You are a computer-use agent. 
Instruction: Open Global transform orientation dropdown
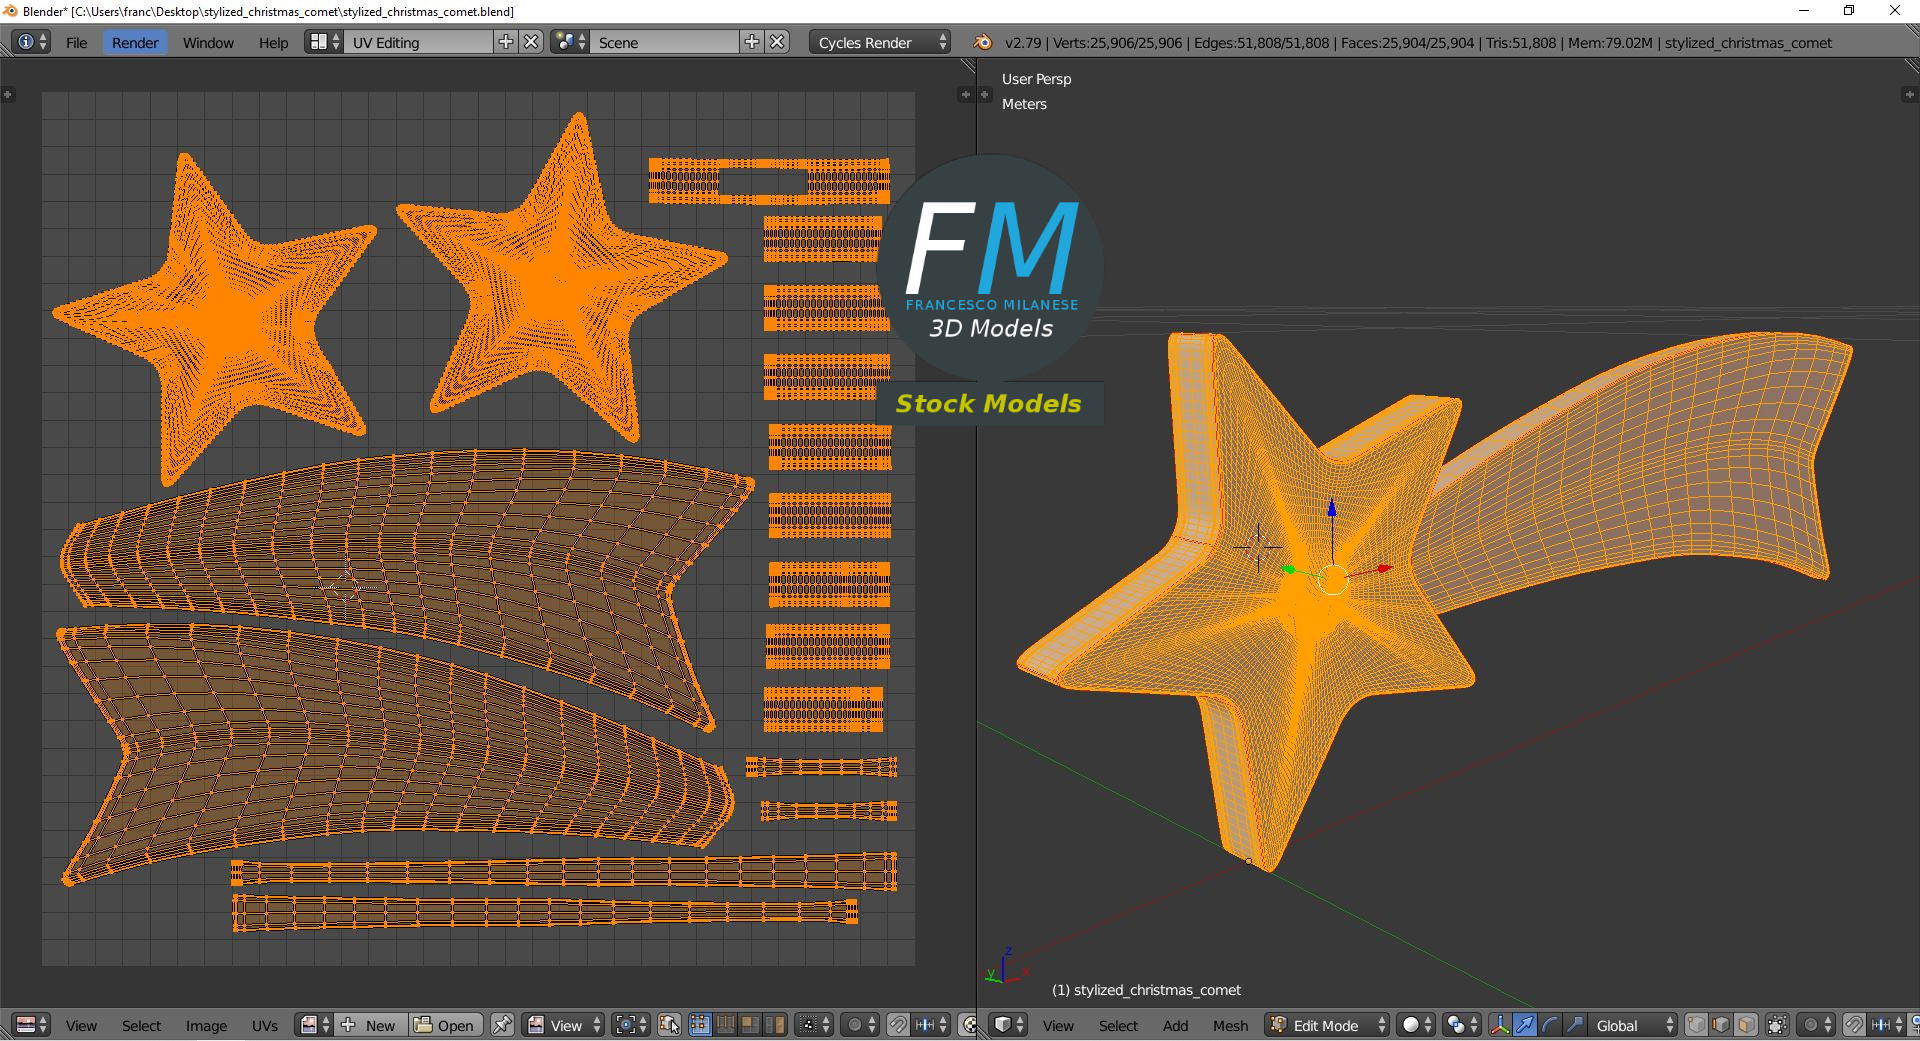[x=1633, y=1025]
